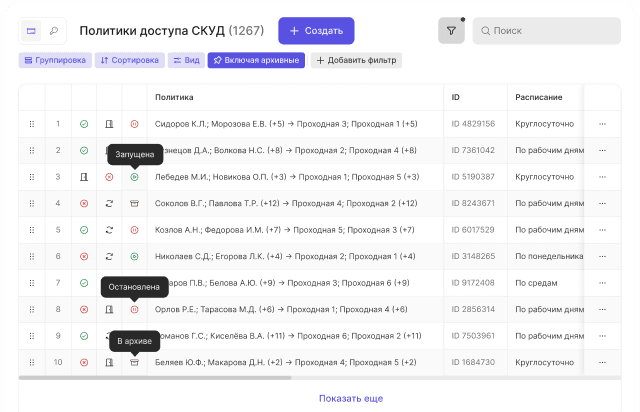Click Добавить фильтр button
Screen dimensions: 640x412
click(x=356, y=60)
